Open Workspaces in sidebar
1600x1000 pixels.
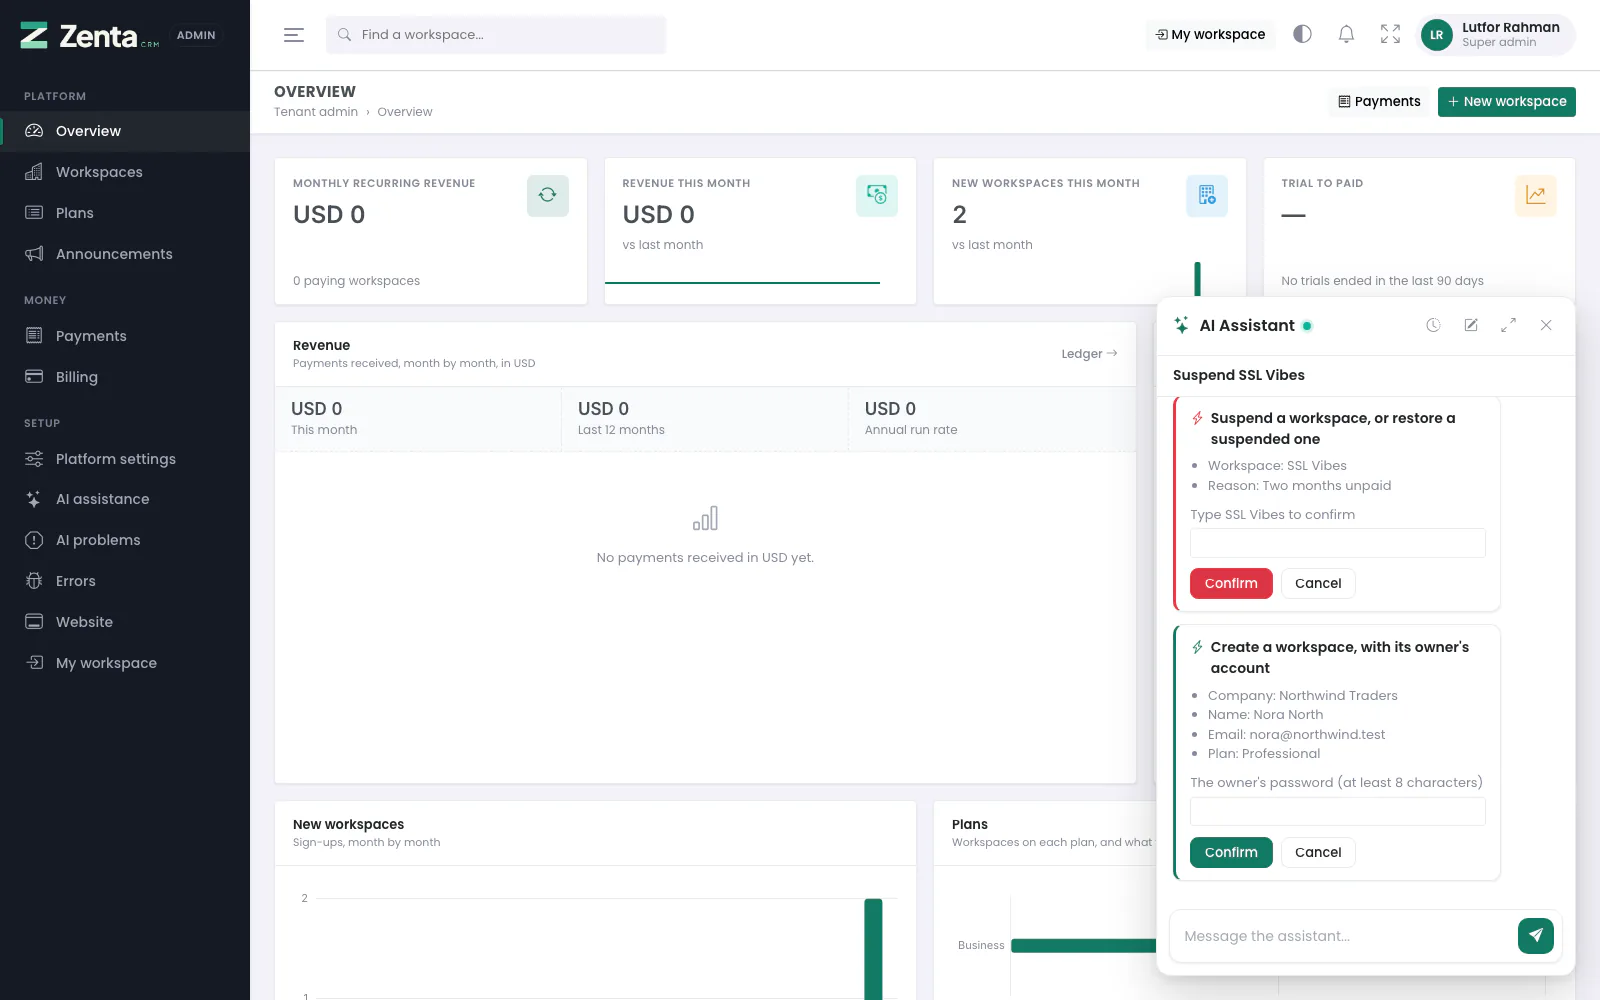125,172
